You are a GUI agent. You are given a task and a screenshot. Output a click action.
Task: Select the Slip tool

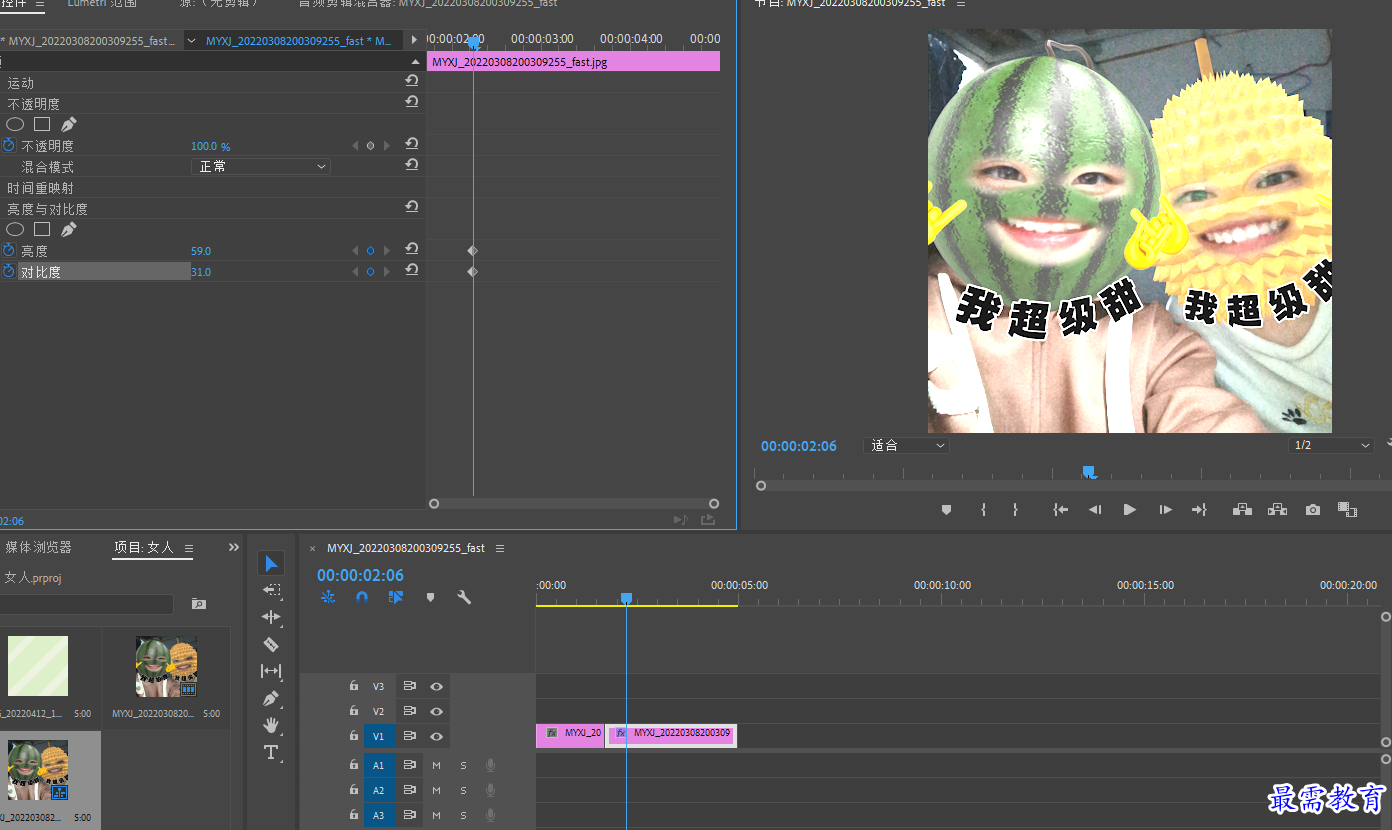(x=271, y=671)
